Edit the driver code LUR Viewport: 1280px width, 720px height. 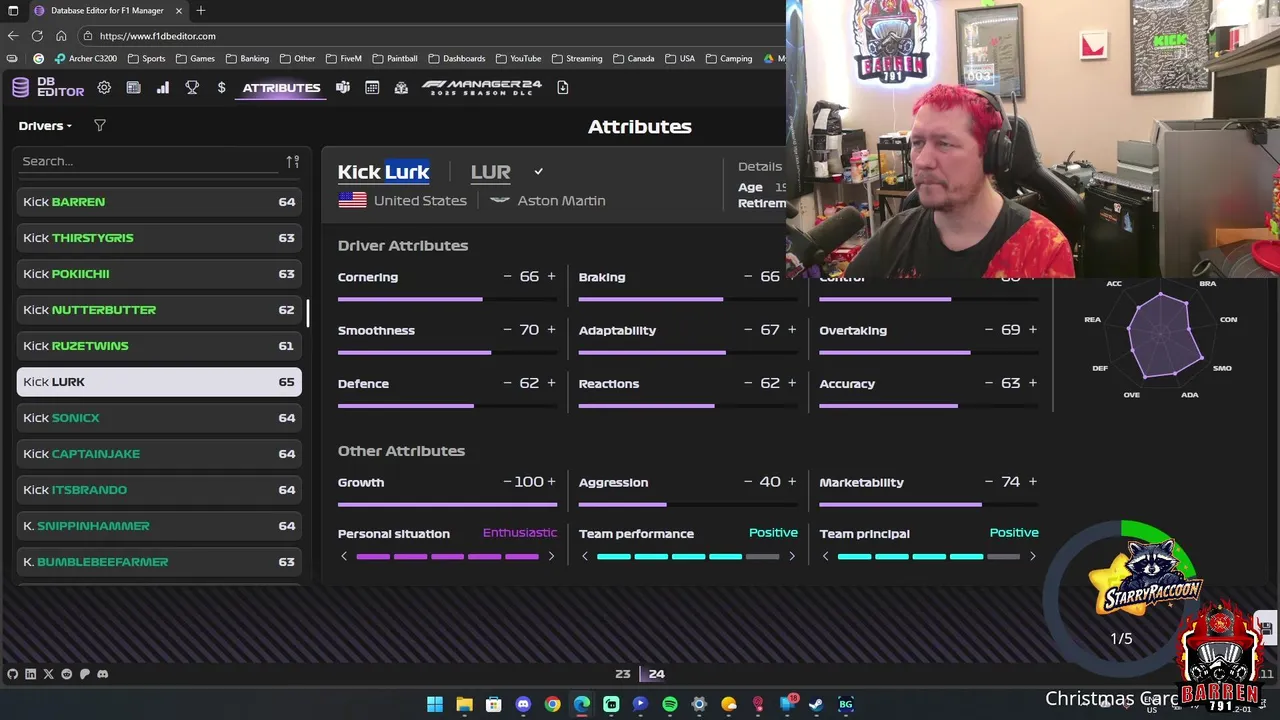(x=490, y=172)
